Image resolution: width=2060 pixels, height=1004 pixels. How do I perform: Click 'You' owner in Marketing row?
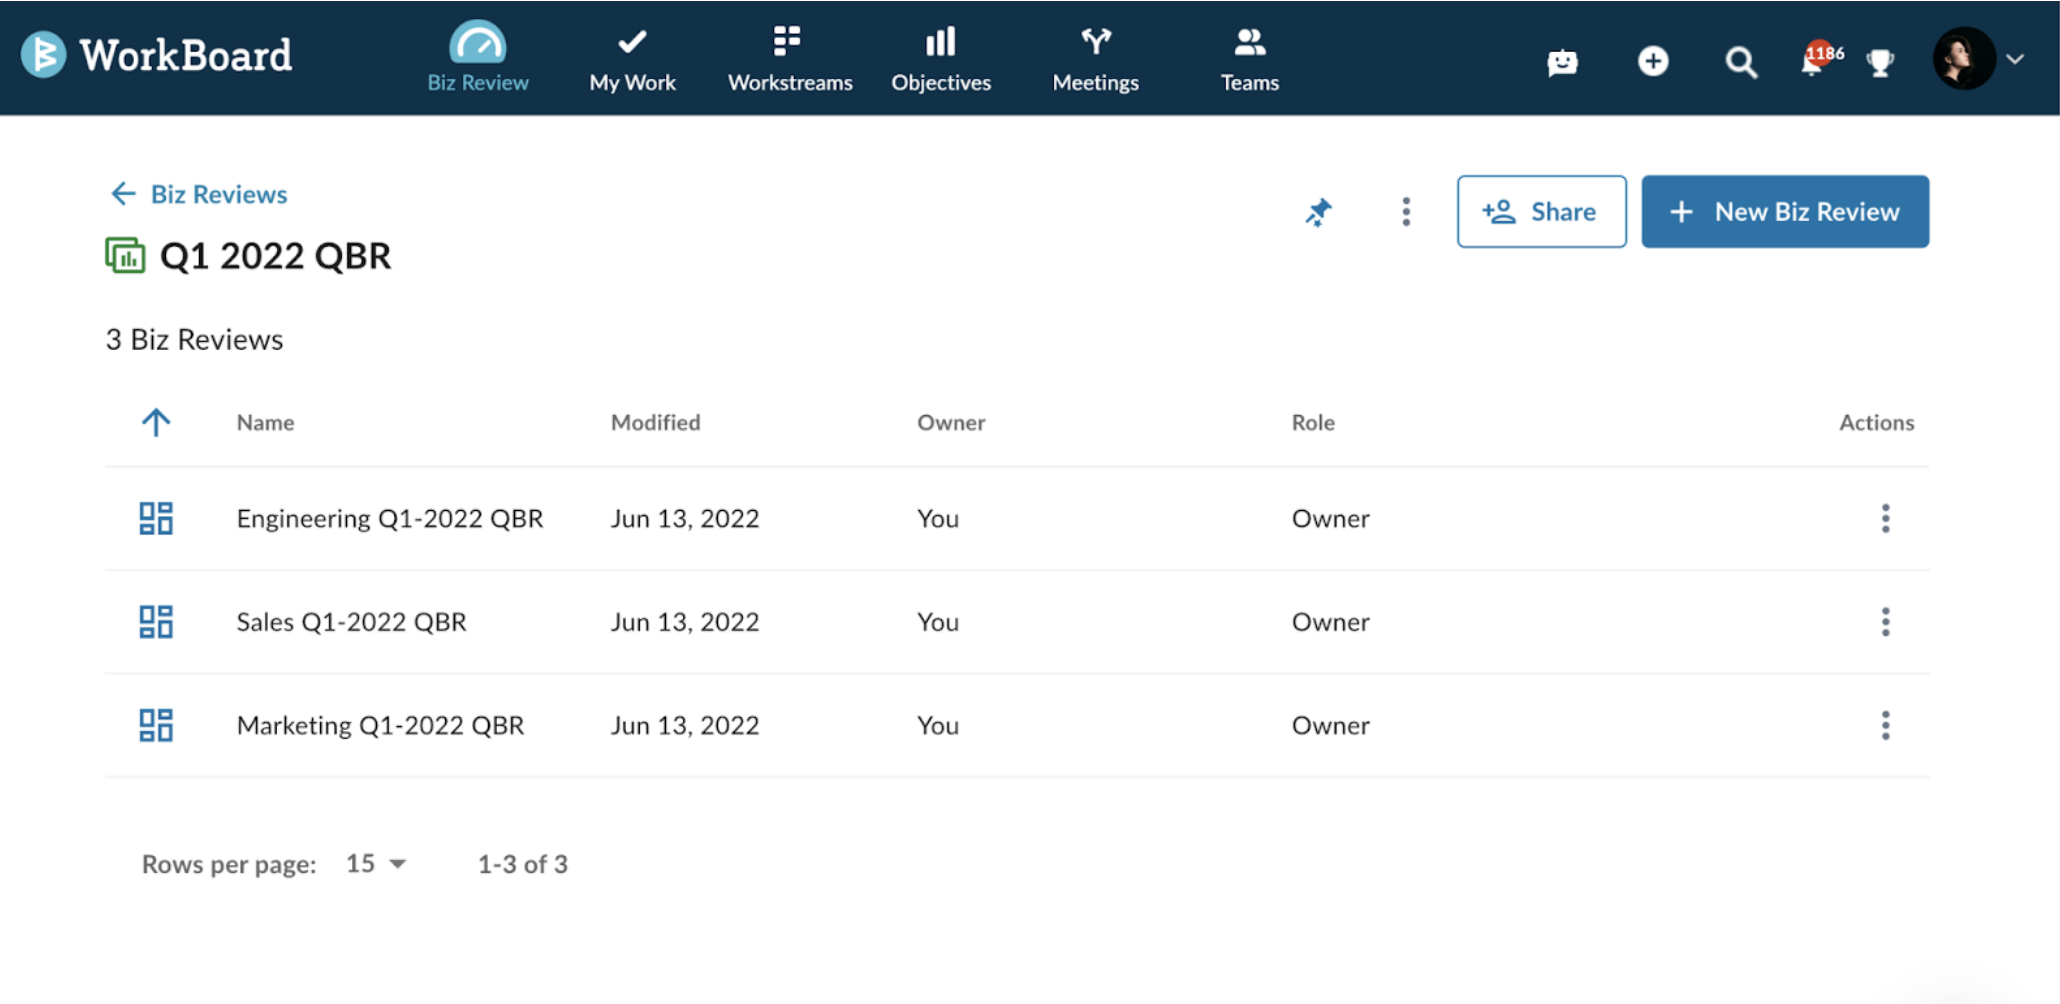[938, 725]
